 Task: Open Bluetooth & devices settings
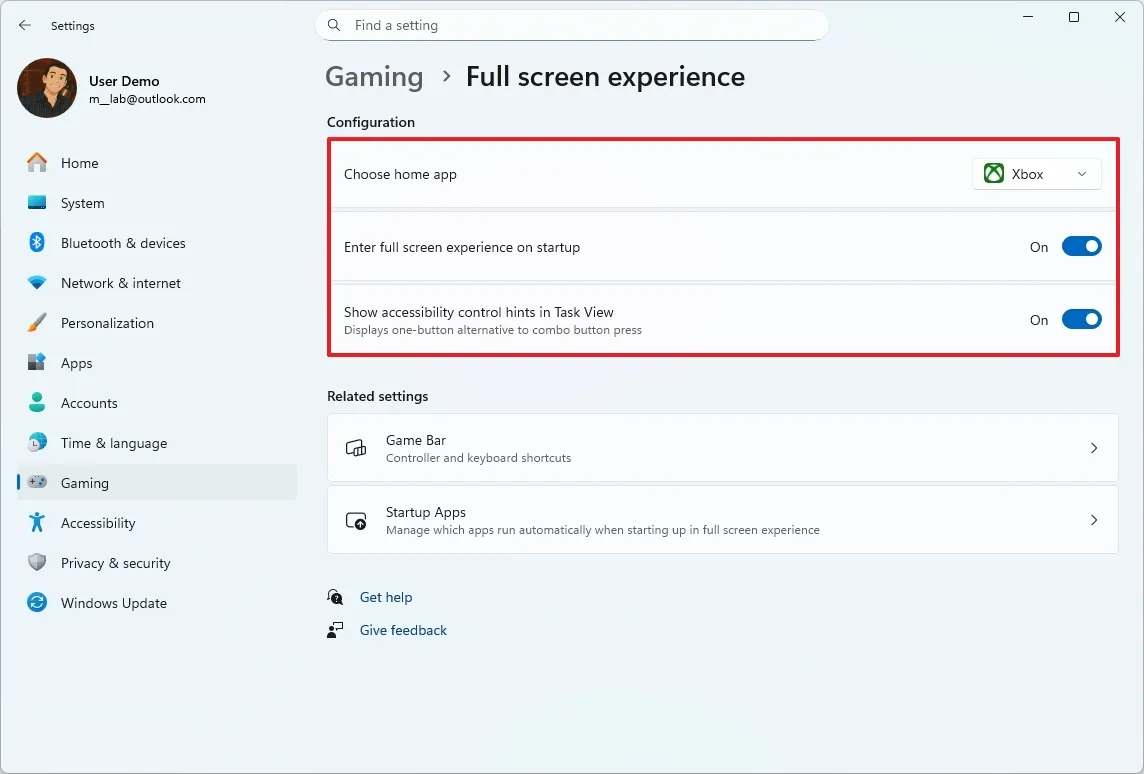123,243
